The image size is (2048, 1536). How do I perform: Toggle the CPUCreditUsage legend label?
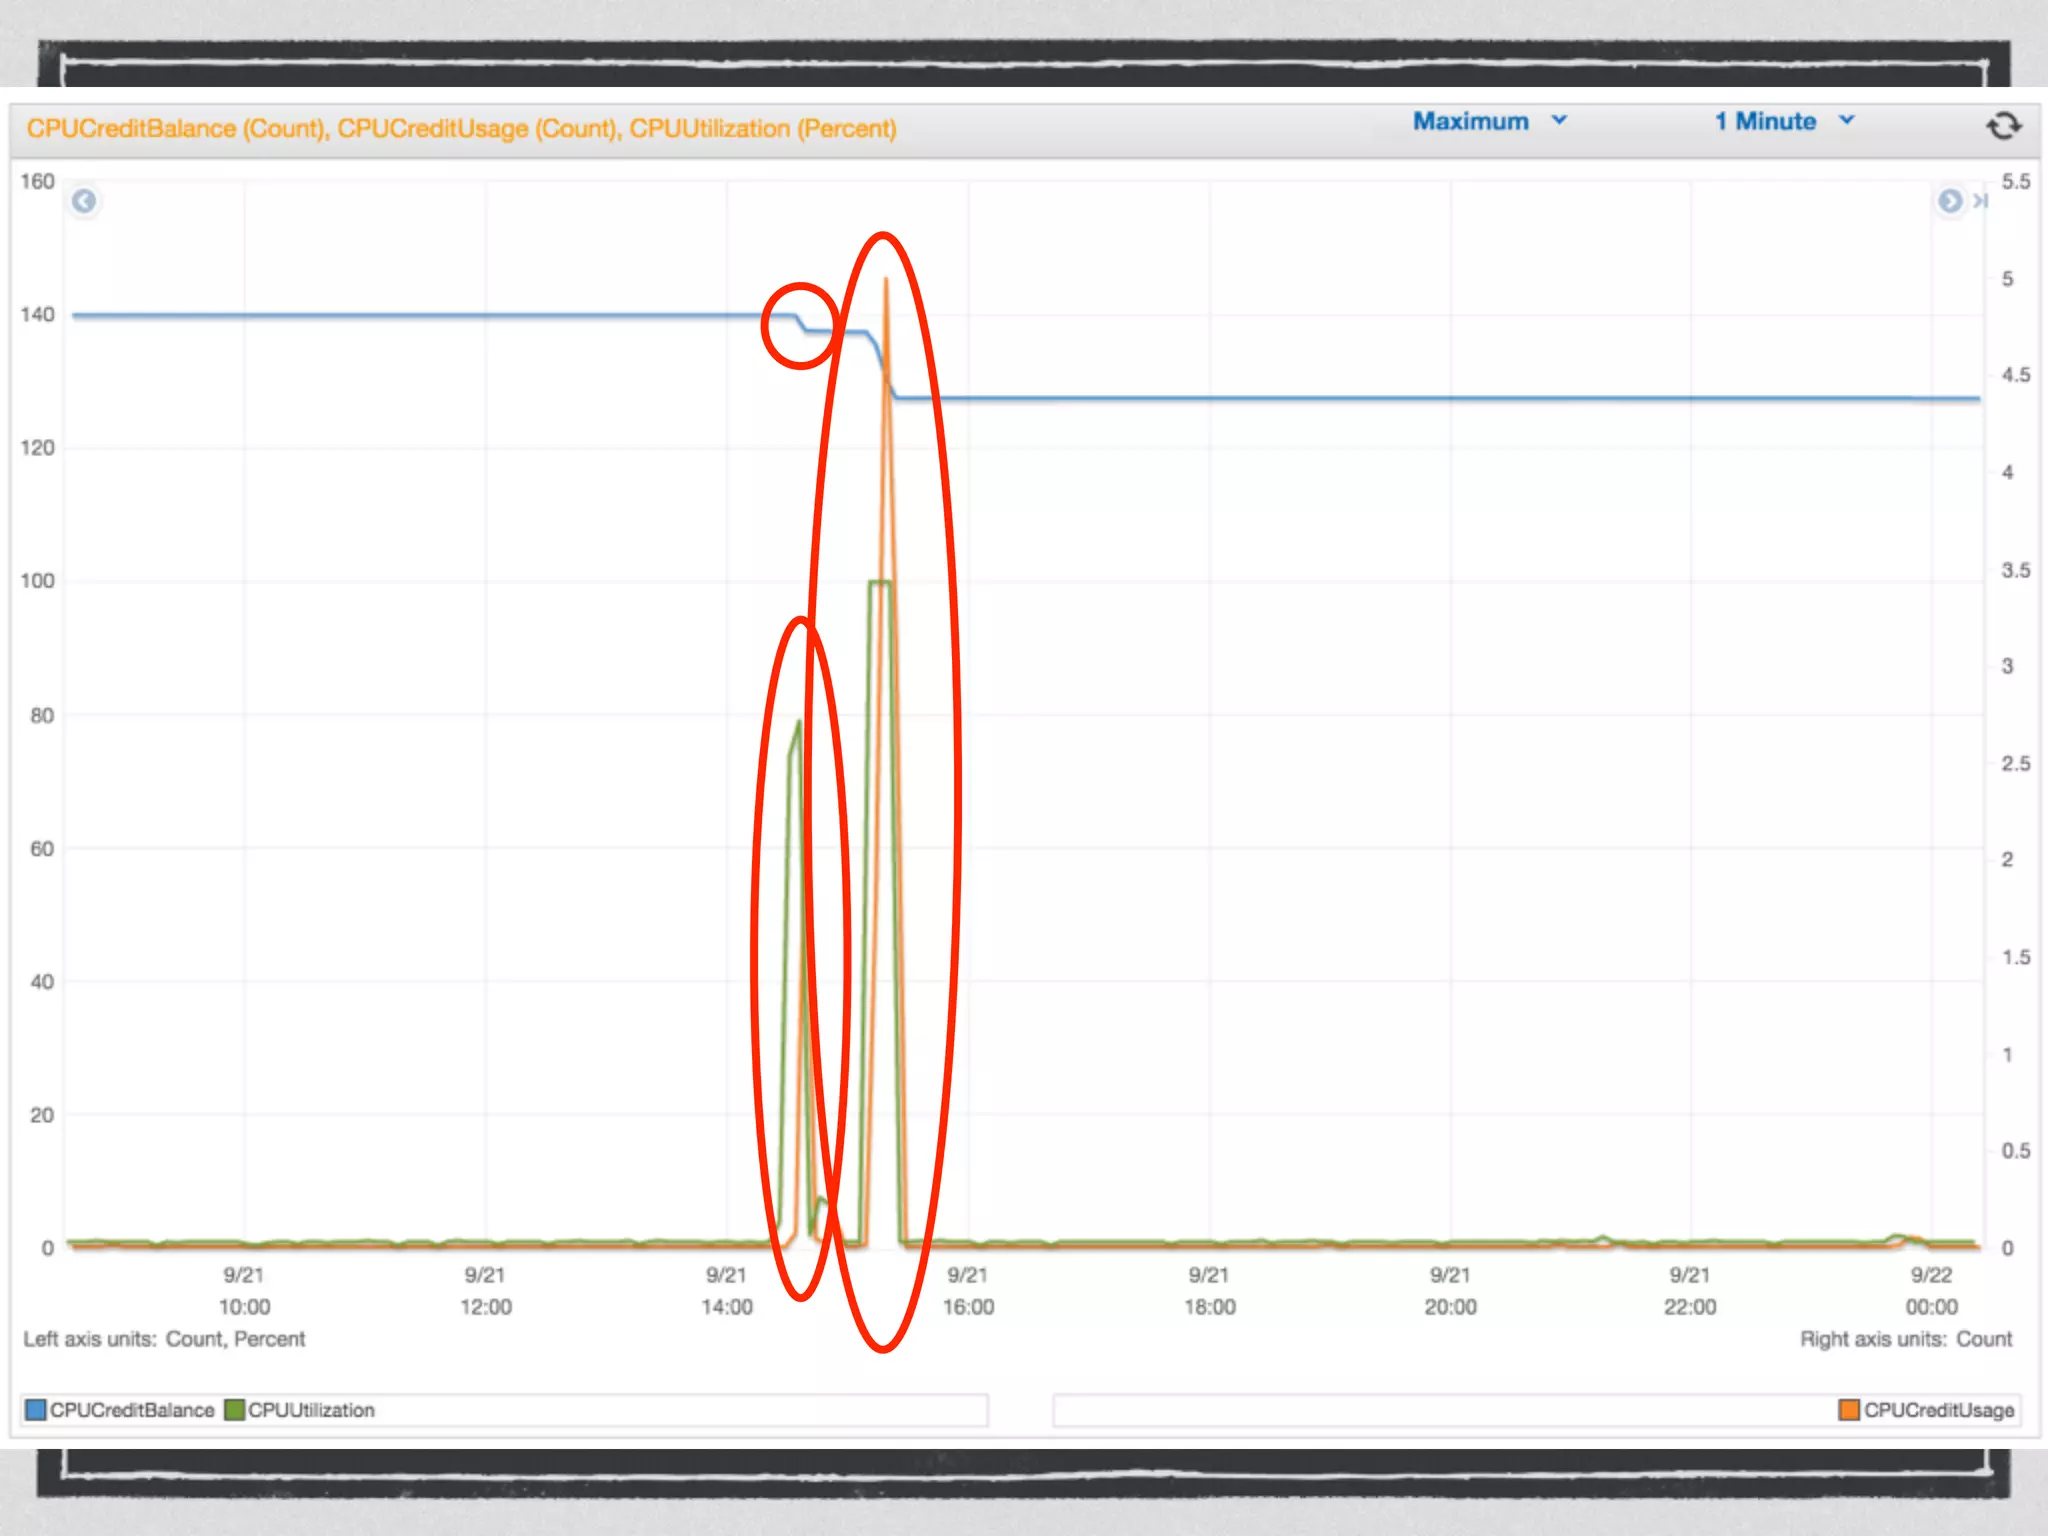point(1938,1410)
